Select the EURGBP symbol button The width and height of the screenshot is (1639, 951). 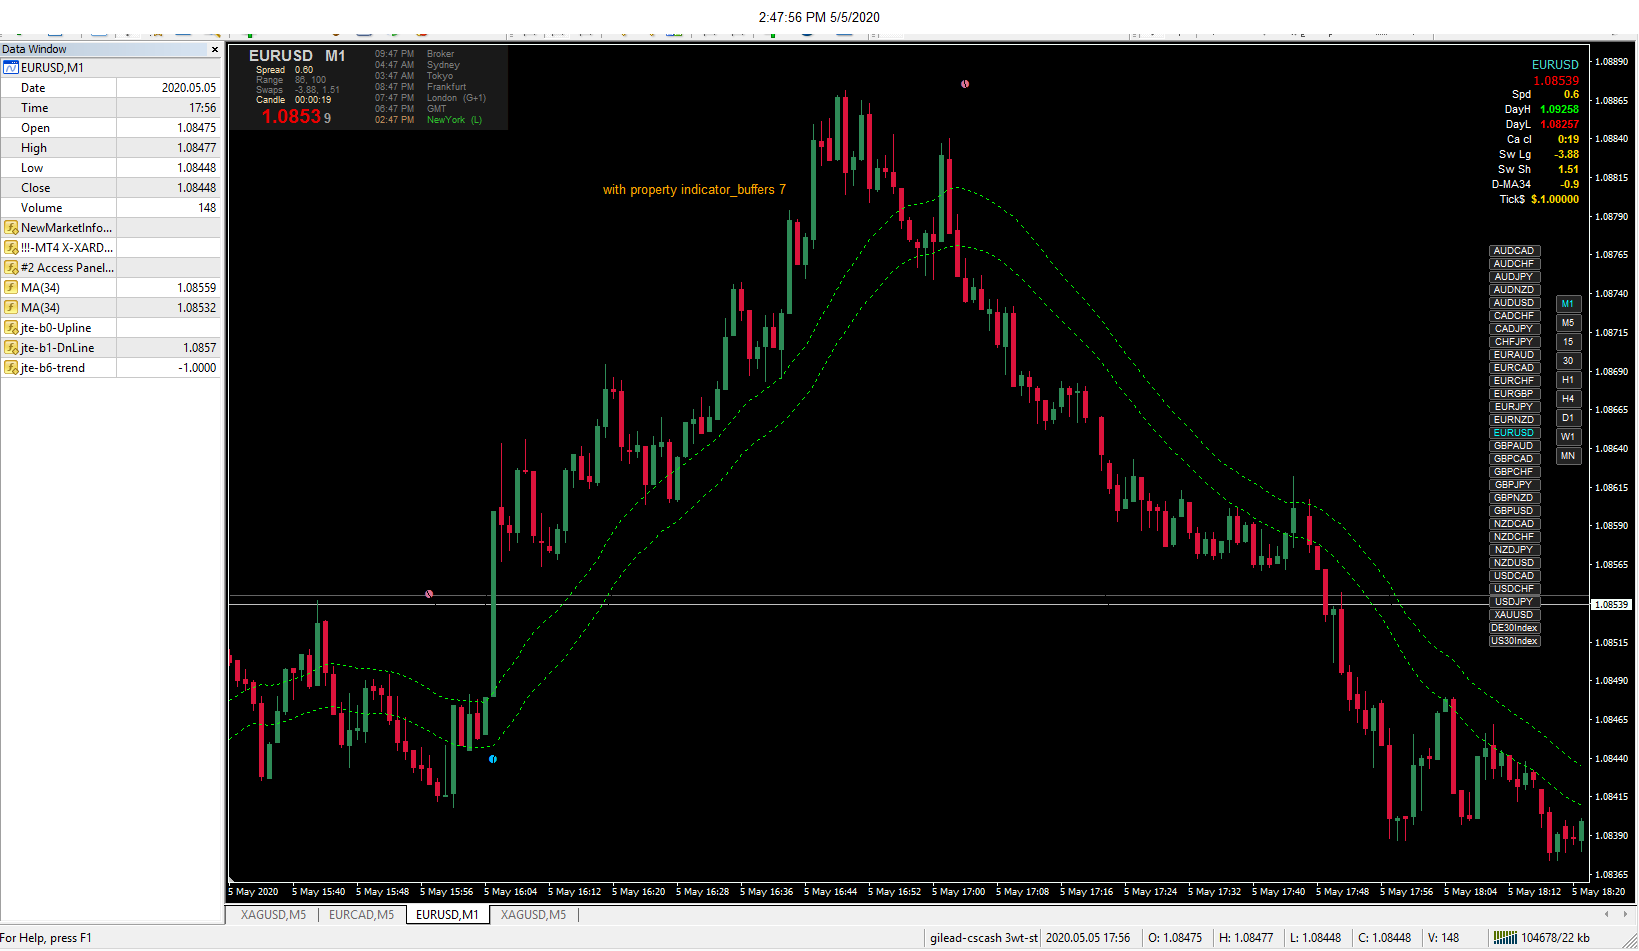tap(1514, 394)
